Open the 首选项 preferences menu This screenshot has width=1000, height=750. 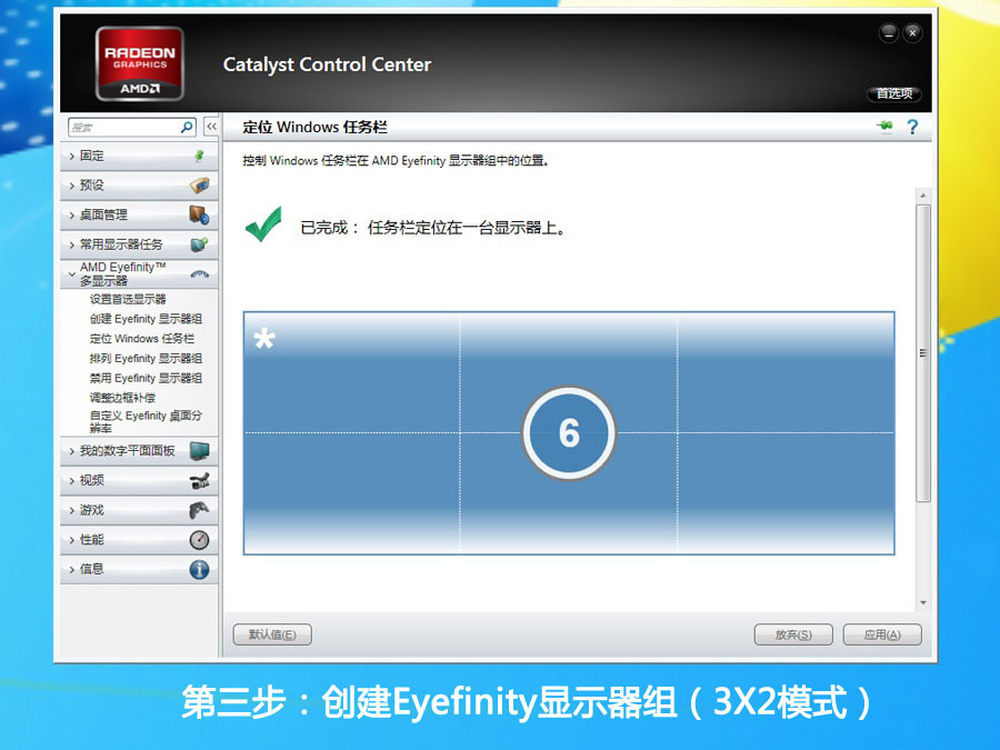pos(893,94)
